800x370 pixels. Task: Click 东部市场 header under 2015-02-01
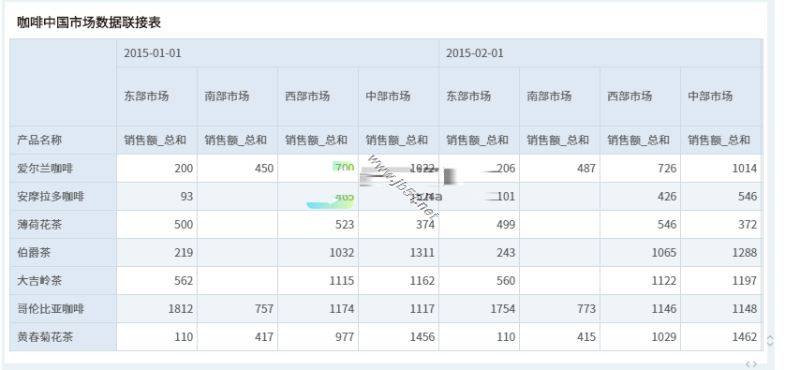pos(468,96)
